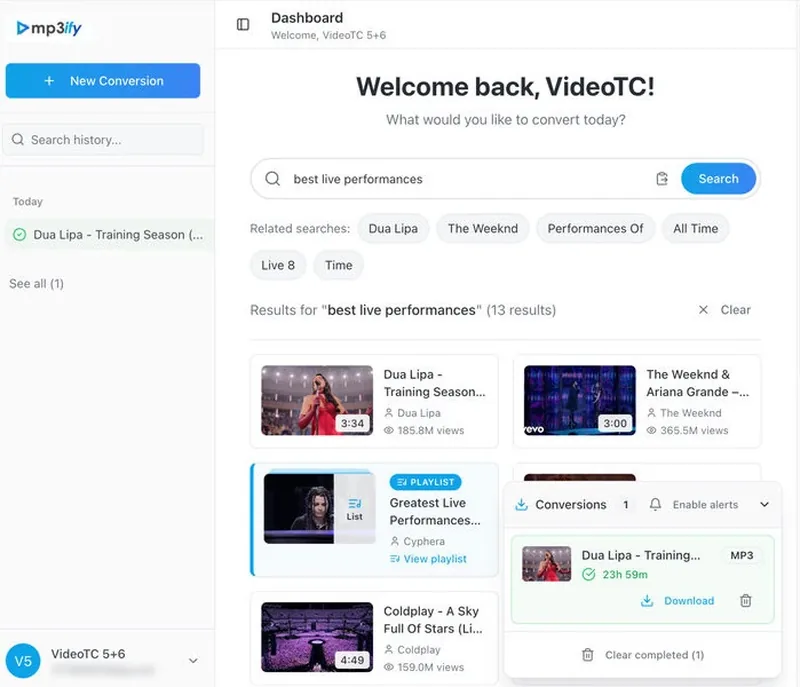This screenshot has height=687, width=800.
Task: Click the Cyphera channel name
Action: [x=424, y=541]
